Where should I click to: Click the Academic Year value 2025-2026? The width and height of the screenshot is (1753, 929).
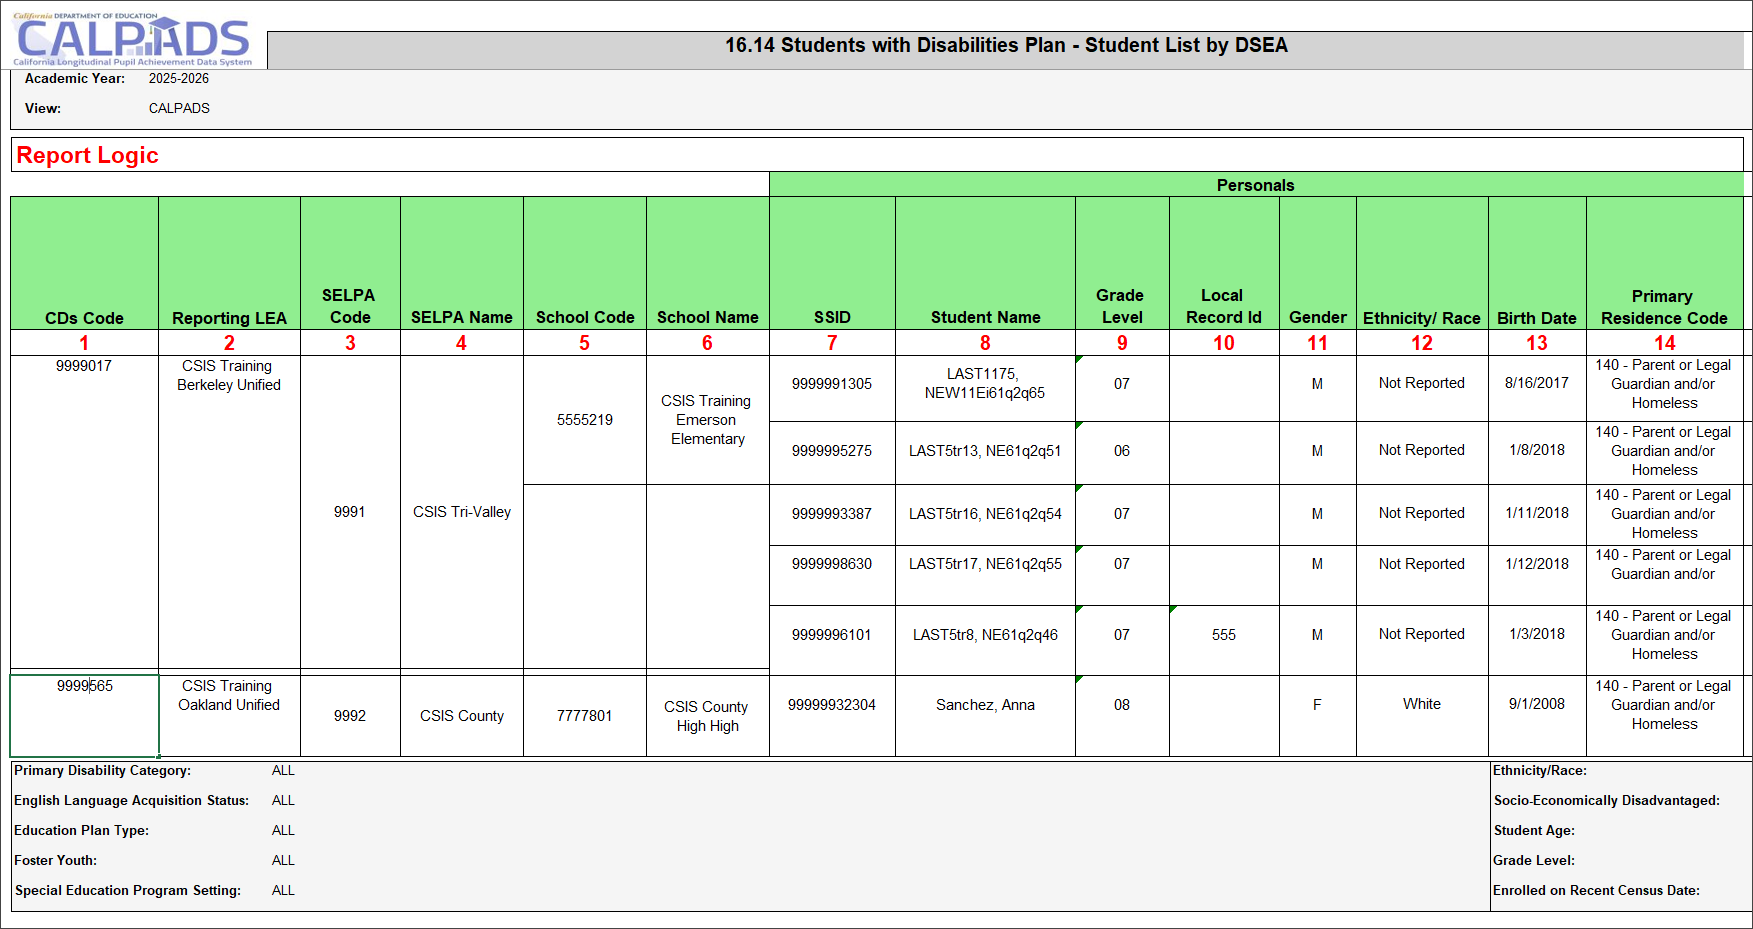click(x=178, y=78)
